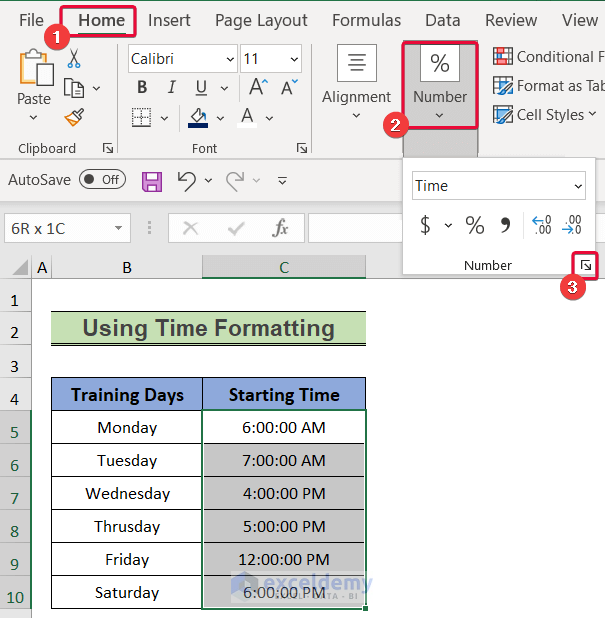Click Decrease Decimal icon
This screenshot has width=605, height=618.
point(572,225)
